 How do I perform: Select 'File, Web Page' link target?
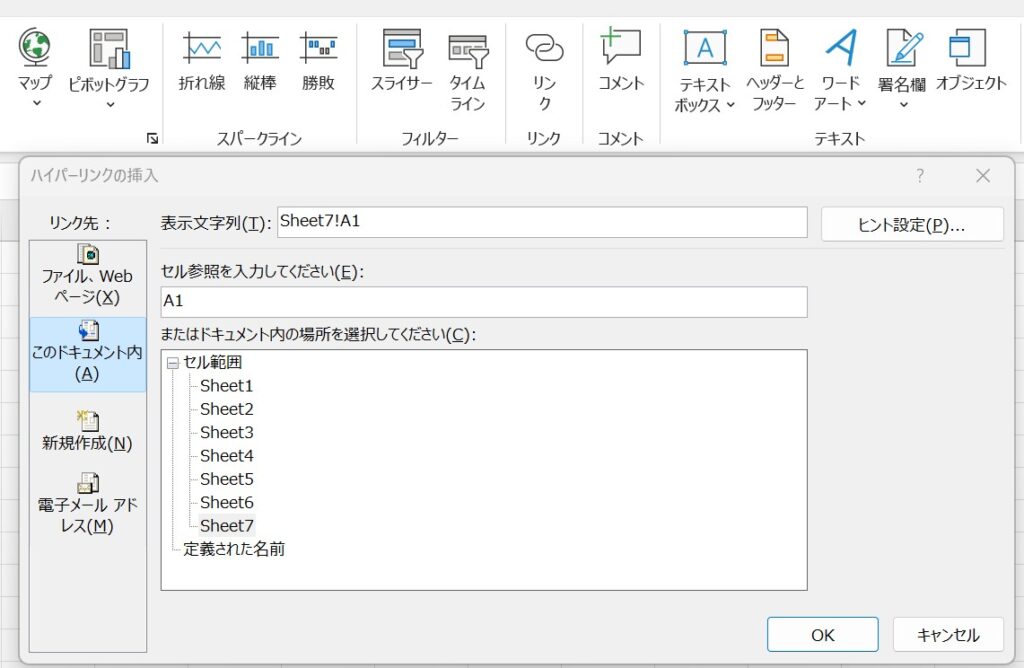pos(88,274)
